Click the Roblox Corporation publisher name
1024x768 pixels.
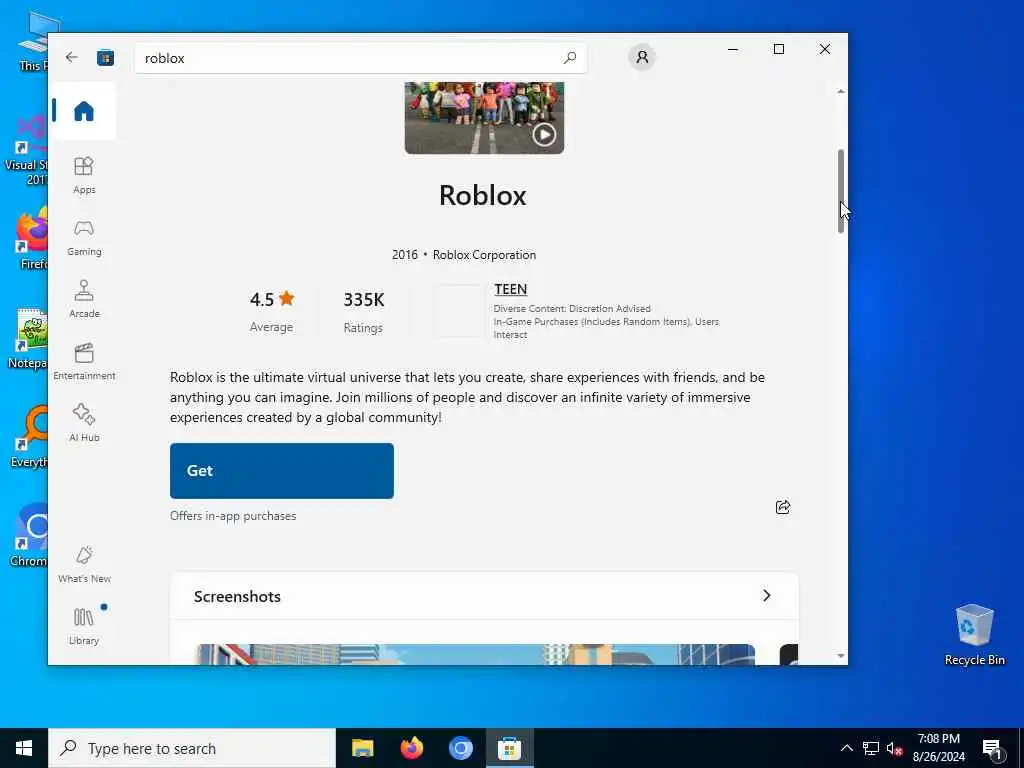click(484, 255)
